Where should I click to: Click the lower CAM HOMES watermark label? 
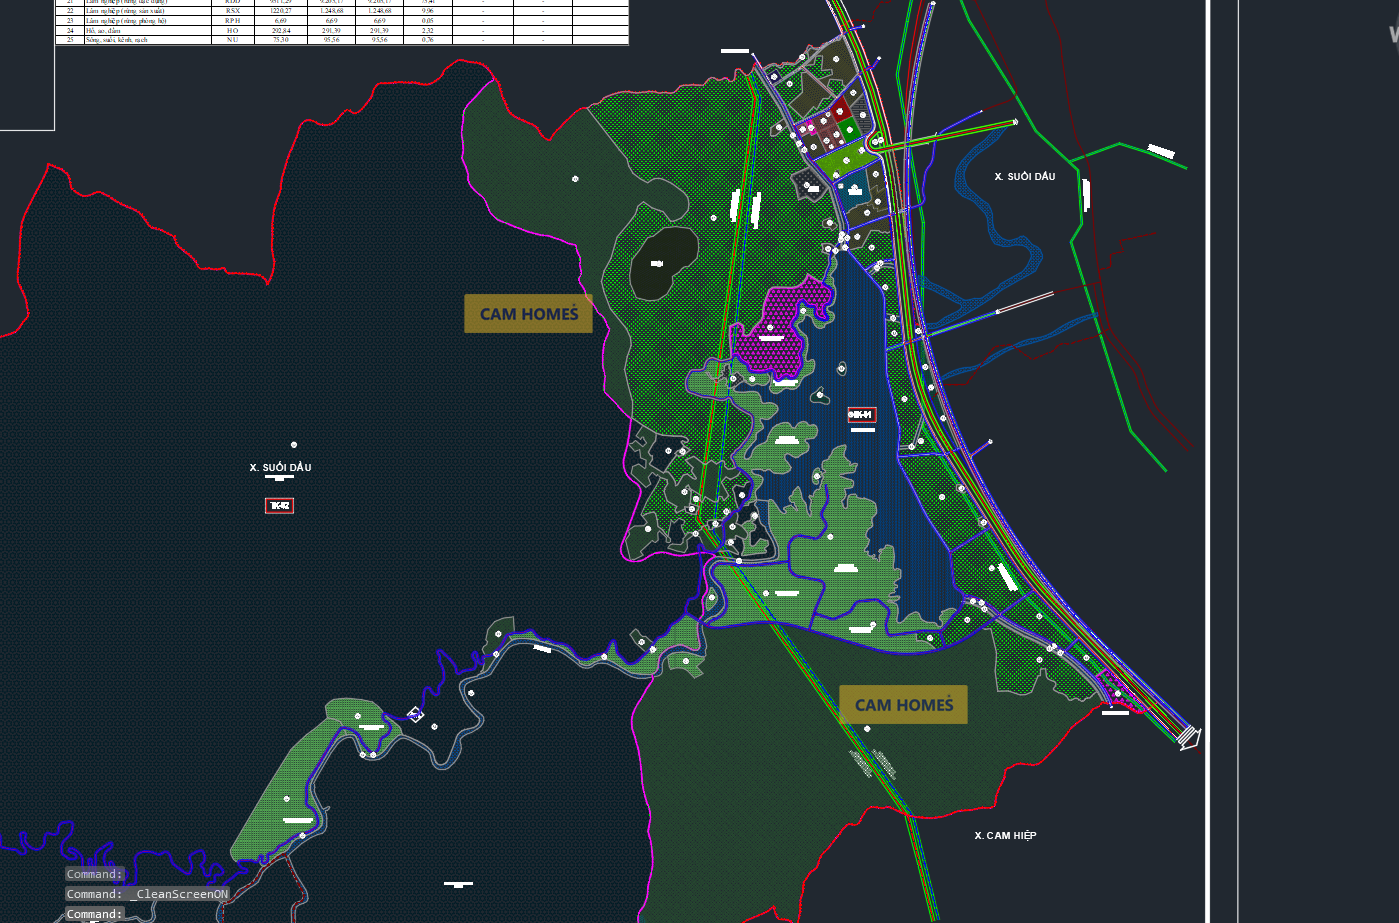[903, 705]
